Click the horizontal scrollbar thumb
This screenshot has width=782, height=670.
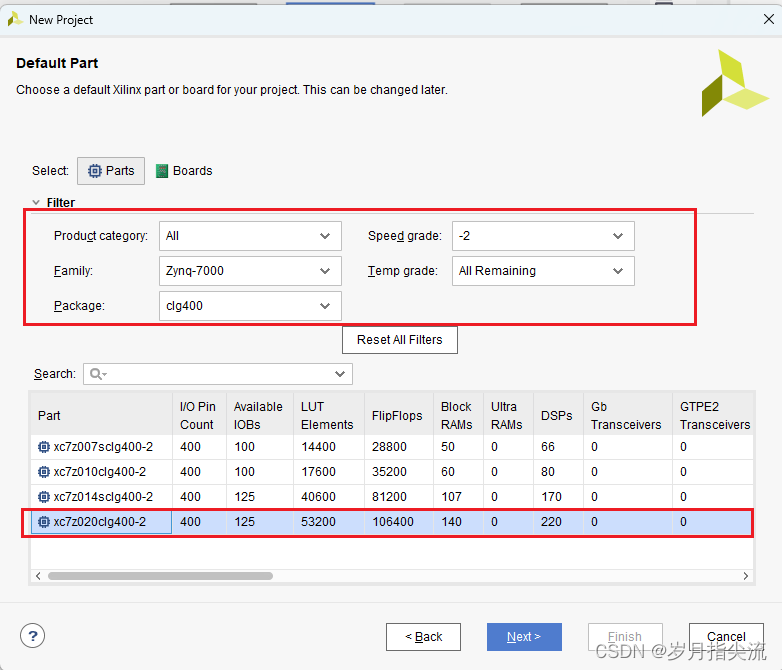(x=160, y=576)
